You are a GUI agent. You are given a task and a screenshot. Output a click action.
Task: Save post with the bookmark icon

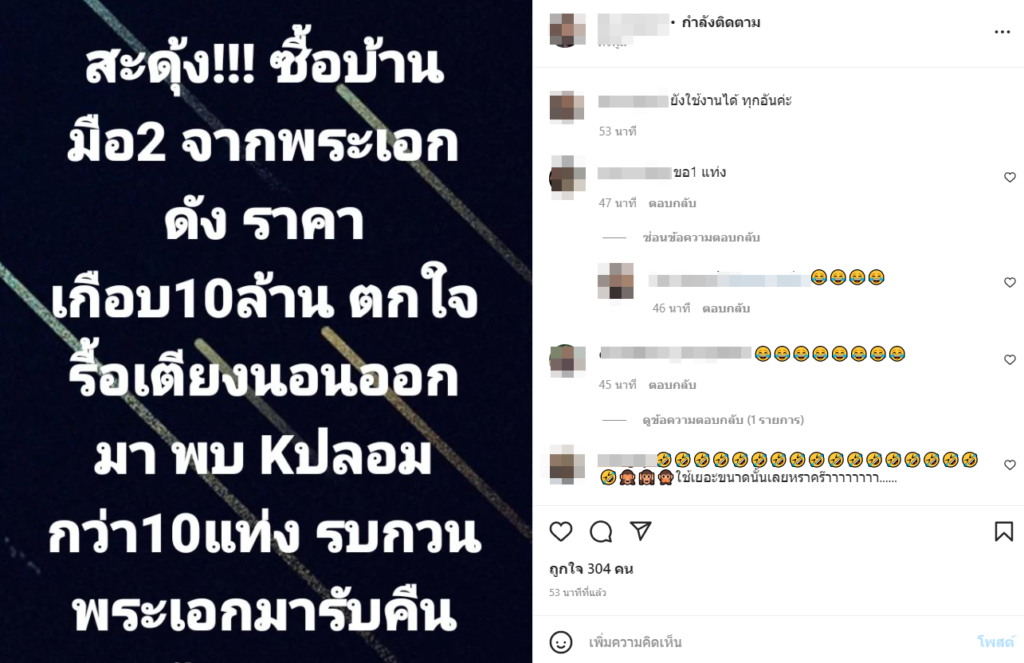1004,532
